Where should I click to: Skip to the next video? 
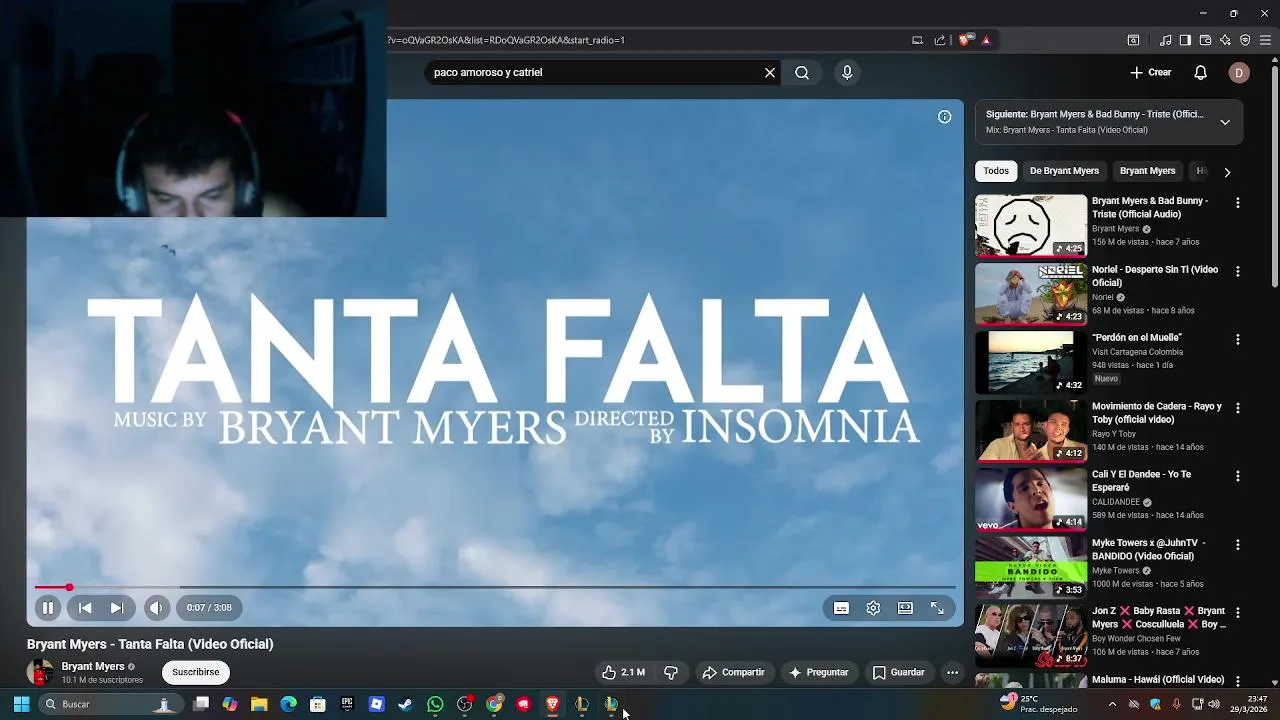(117, 608)
